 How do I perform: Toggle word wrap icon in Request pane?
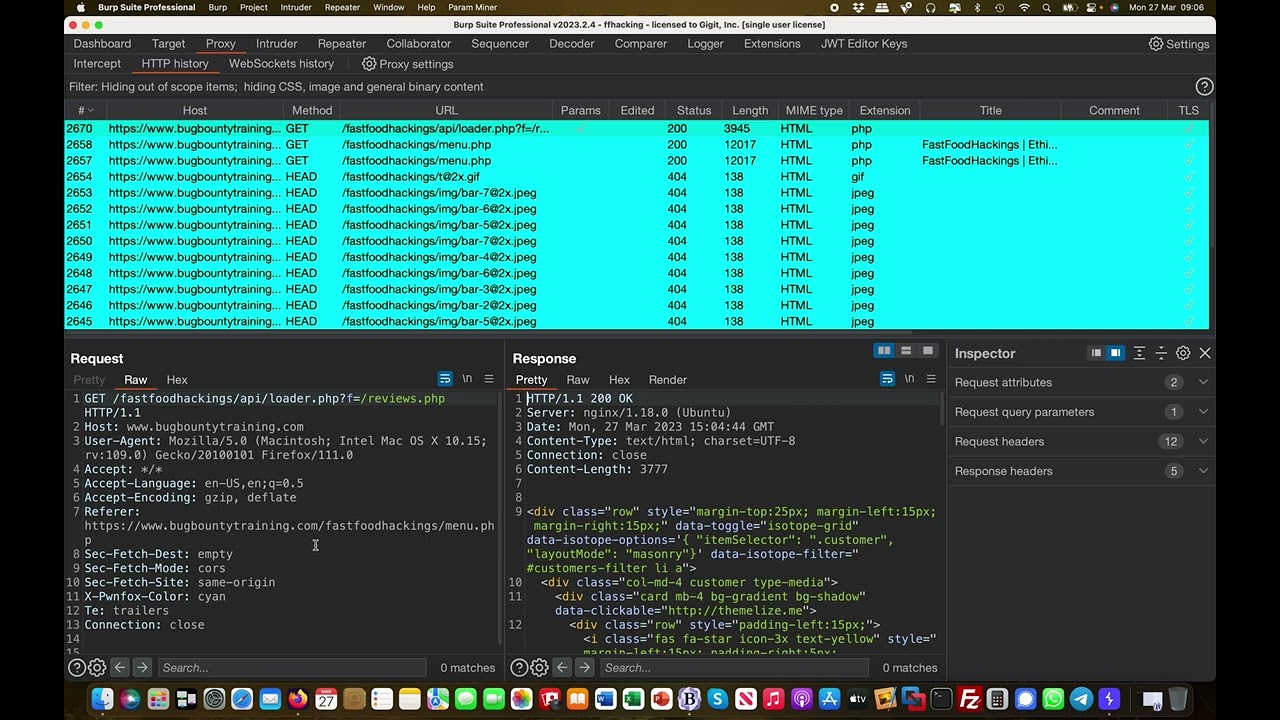pos(445,379)
